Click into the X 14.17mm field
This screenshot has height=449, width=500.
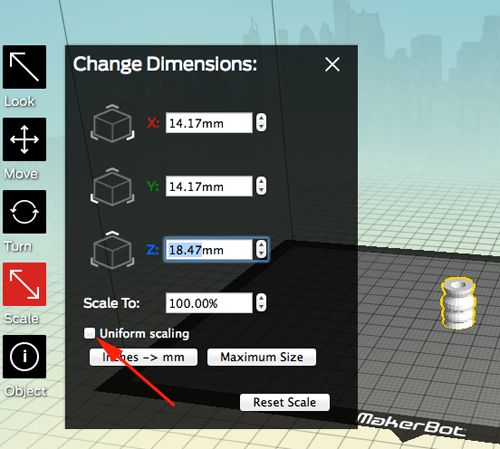(209, 123)
